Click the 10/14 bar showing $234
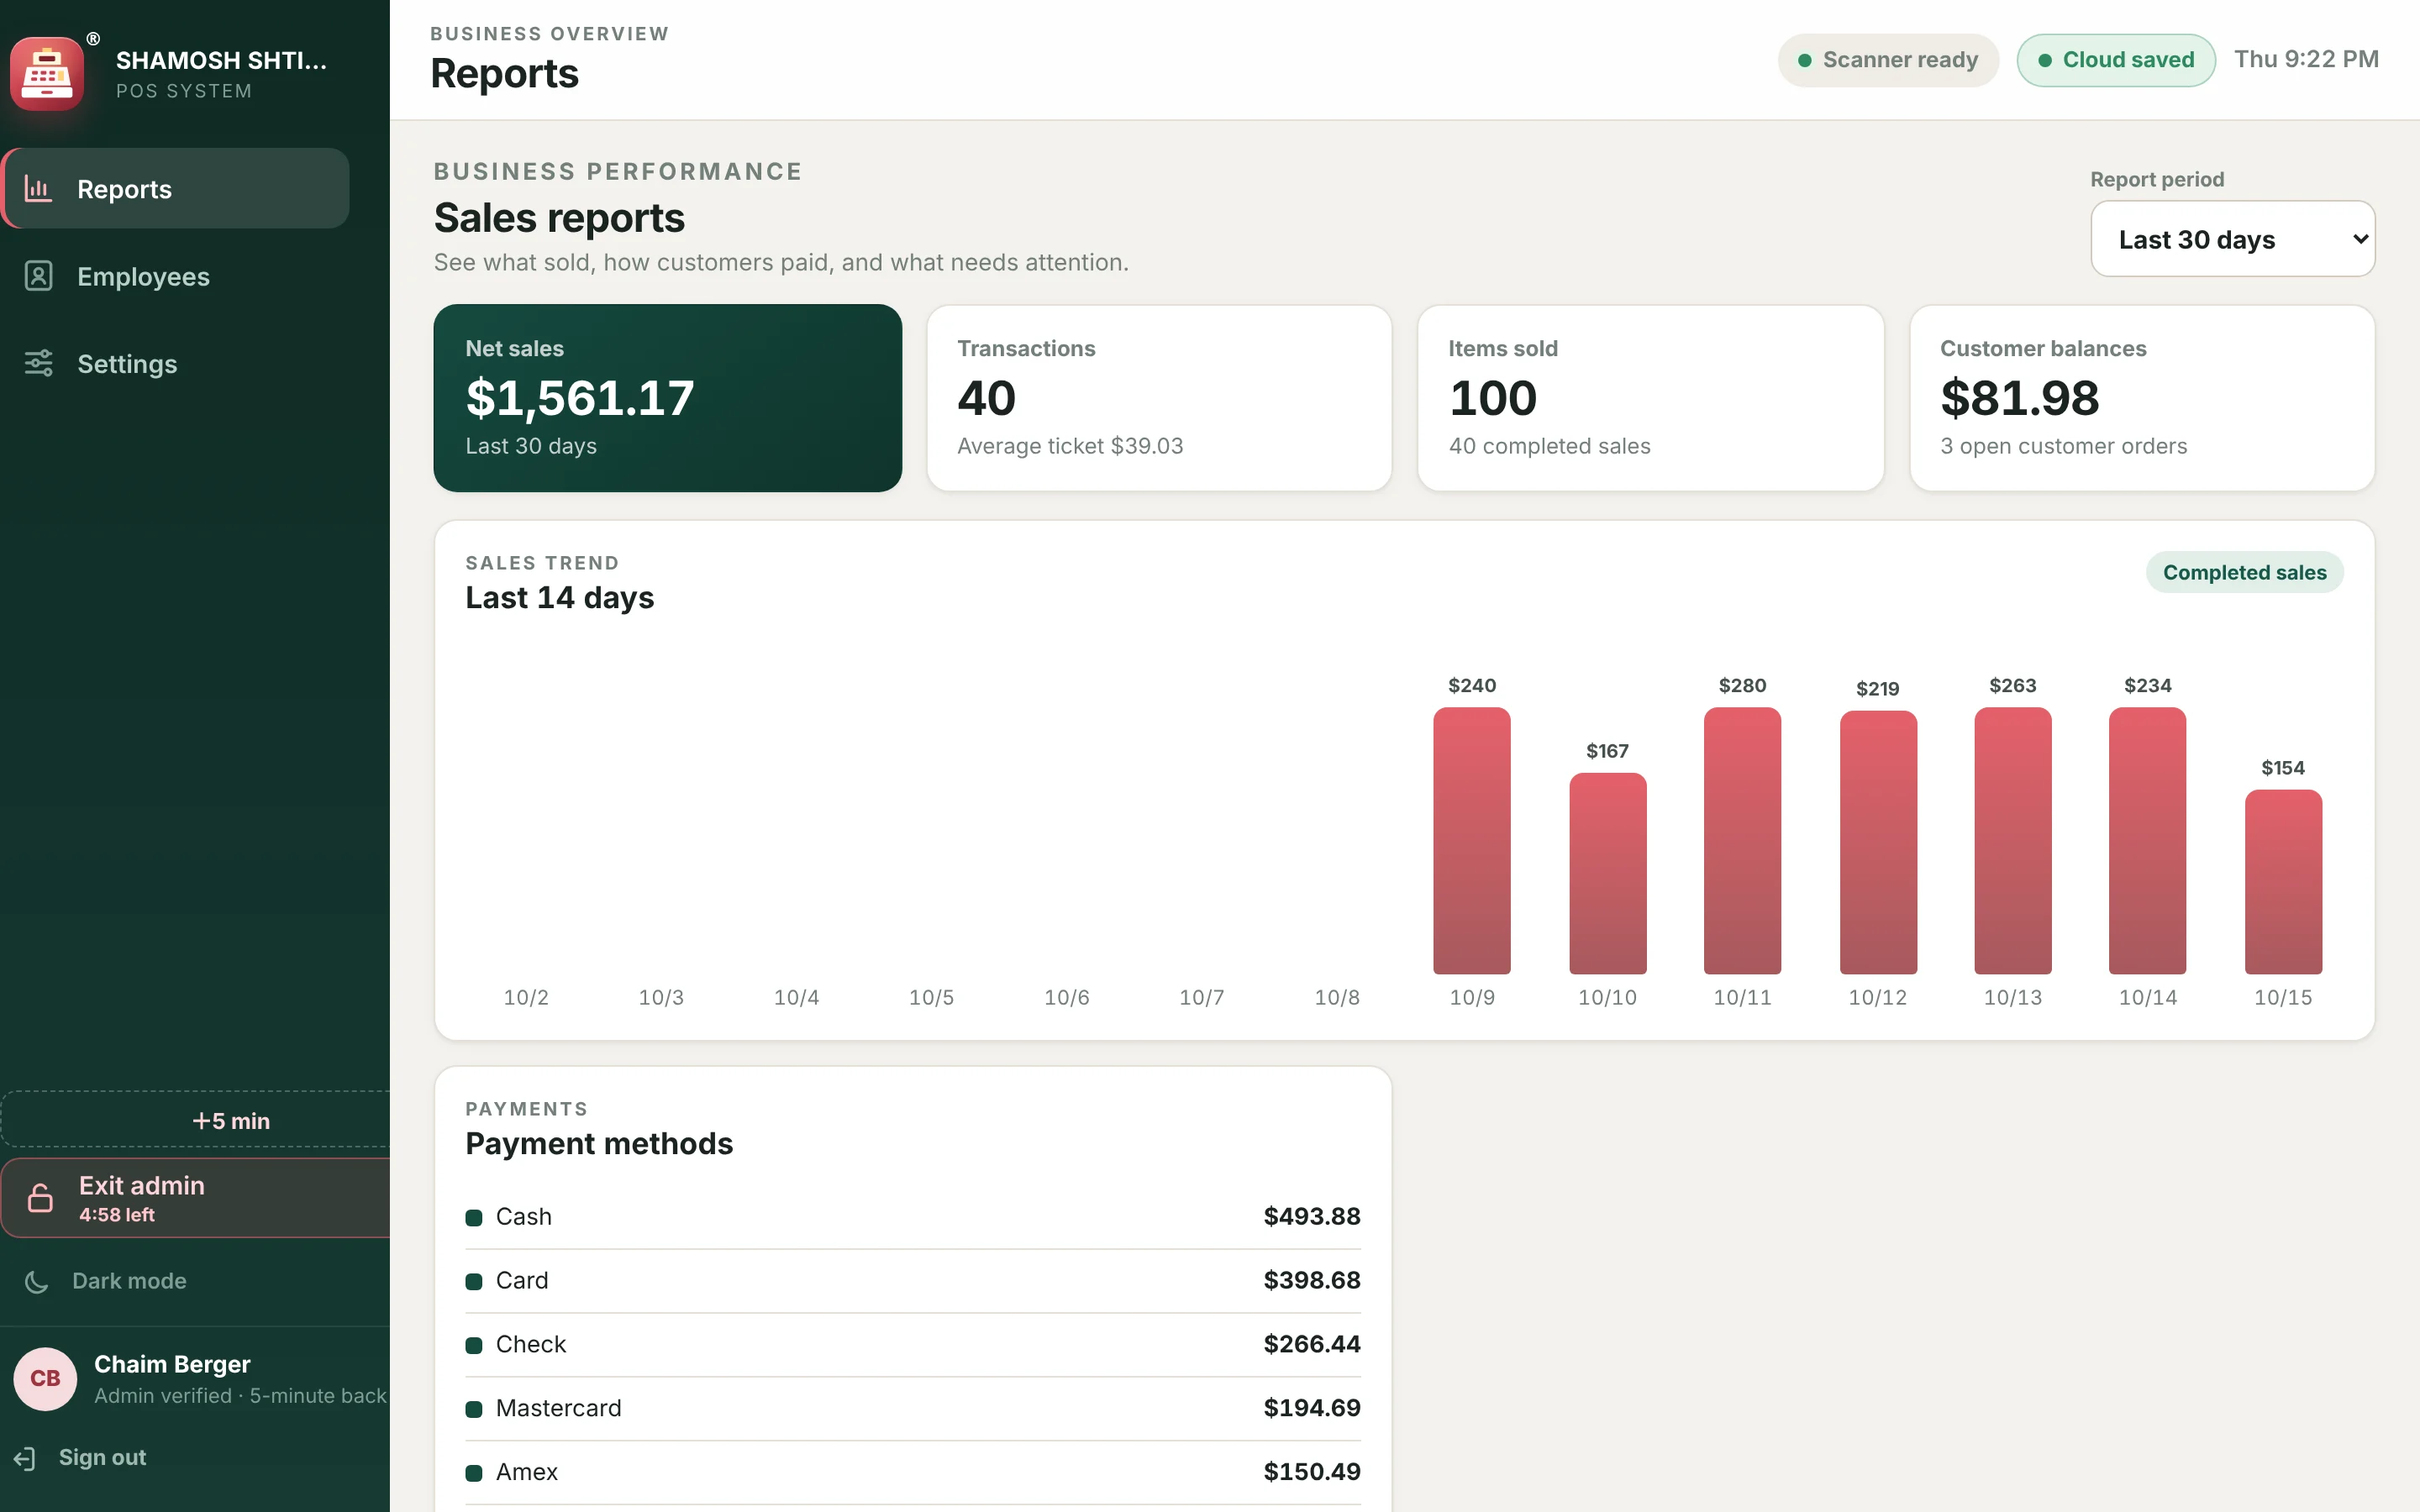This screenshot has height=1512, width=2420. click(x=2147, y=840)
